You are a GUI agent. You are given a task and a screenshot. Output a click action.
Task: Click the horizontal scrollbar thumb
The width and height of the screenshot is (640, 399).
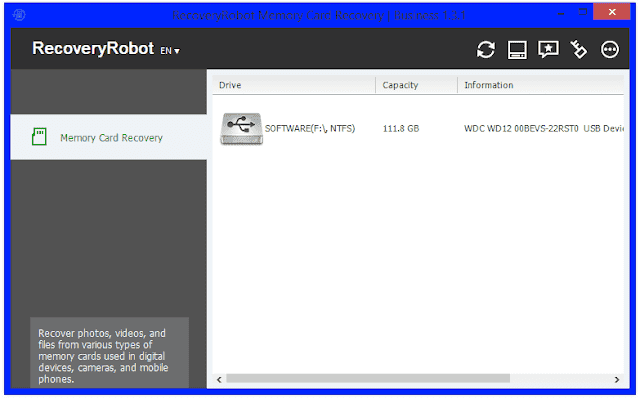click(368, 379)
